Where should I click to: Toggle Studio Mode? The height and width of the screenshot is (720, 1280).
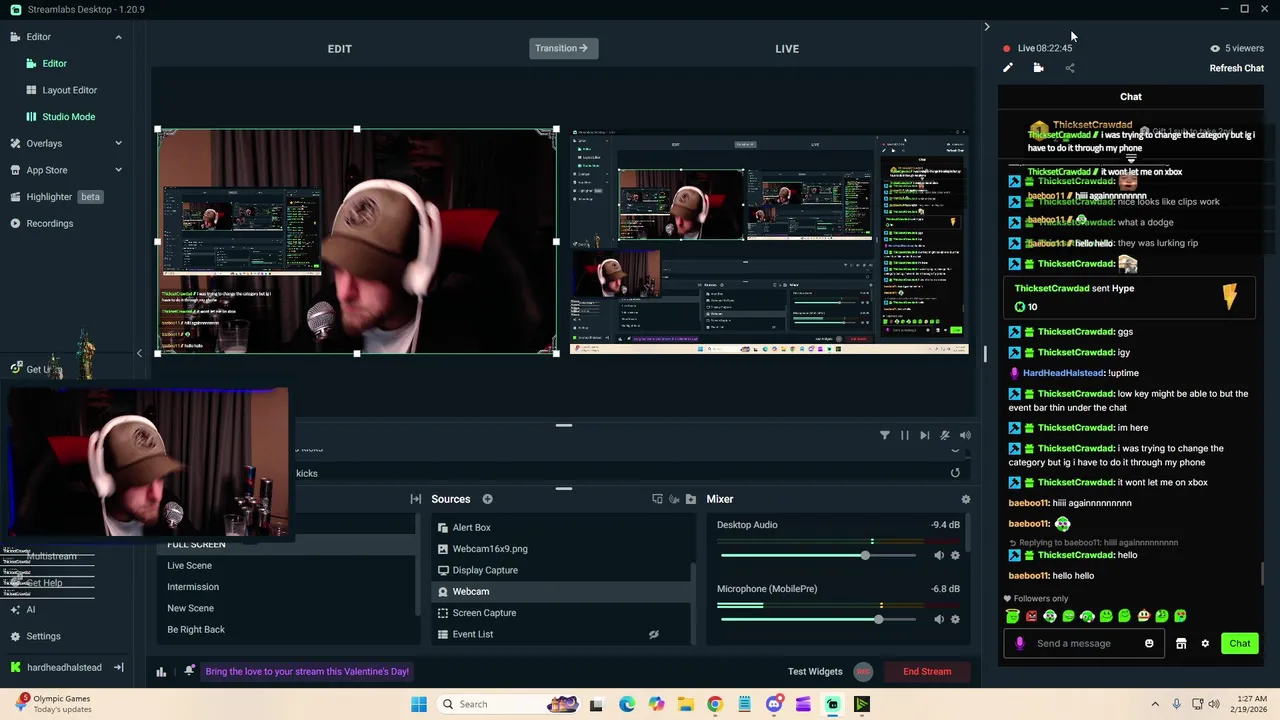(66, 117)
